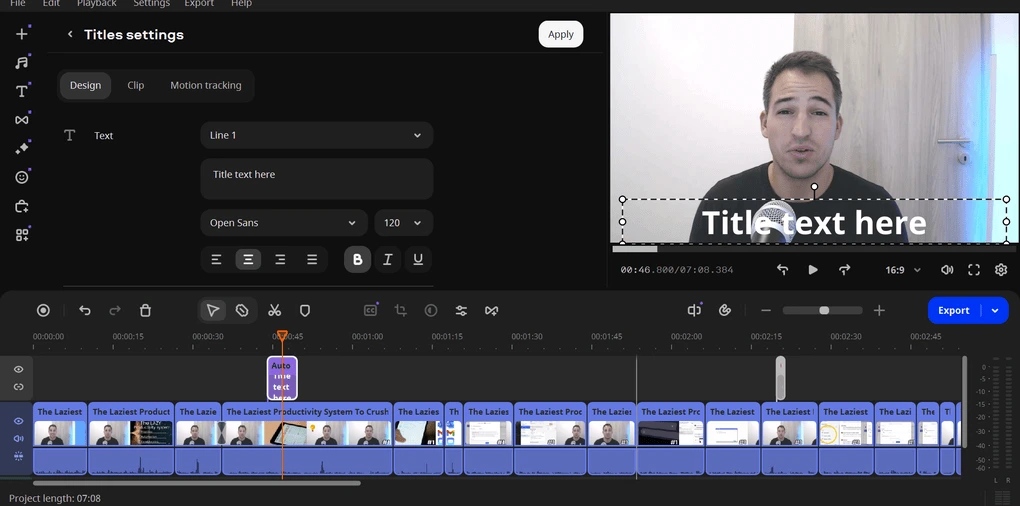Open the Settings menu

[152, 3]
